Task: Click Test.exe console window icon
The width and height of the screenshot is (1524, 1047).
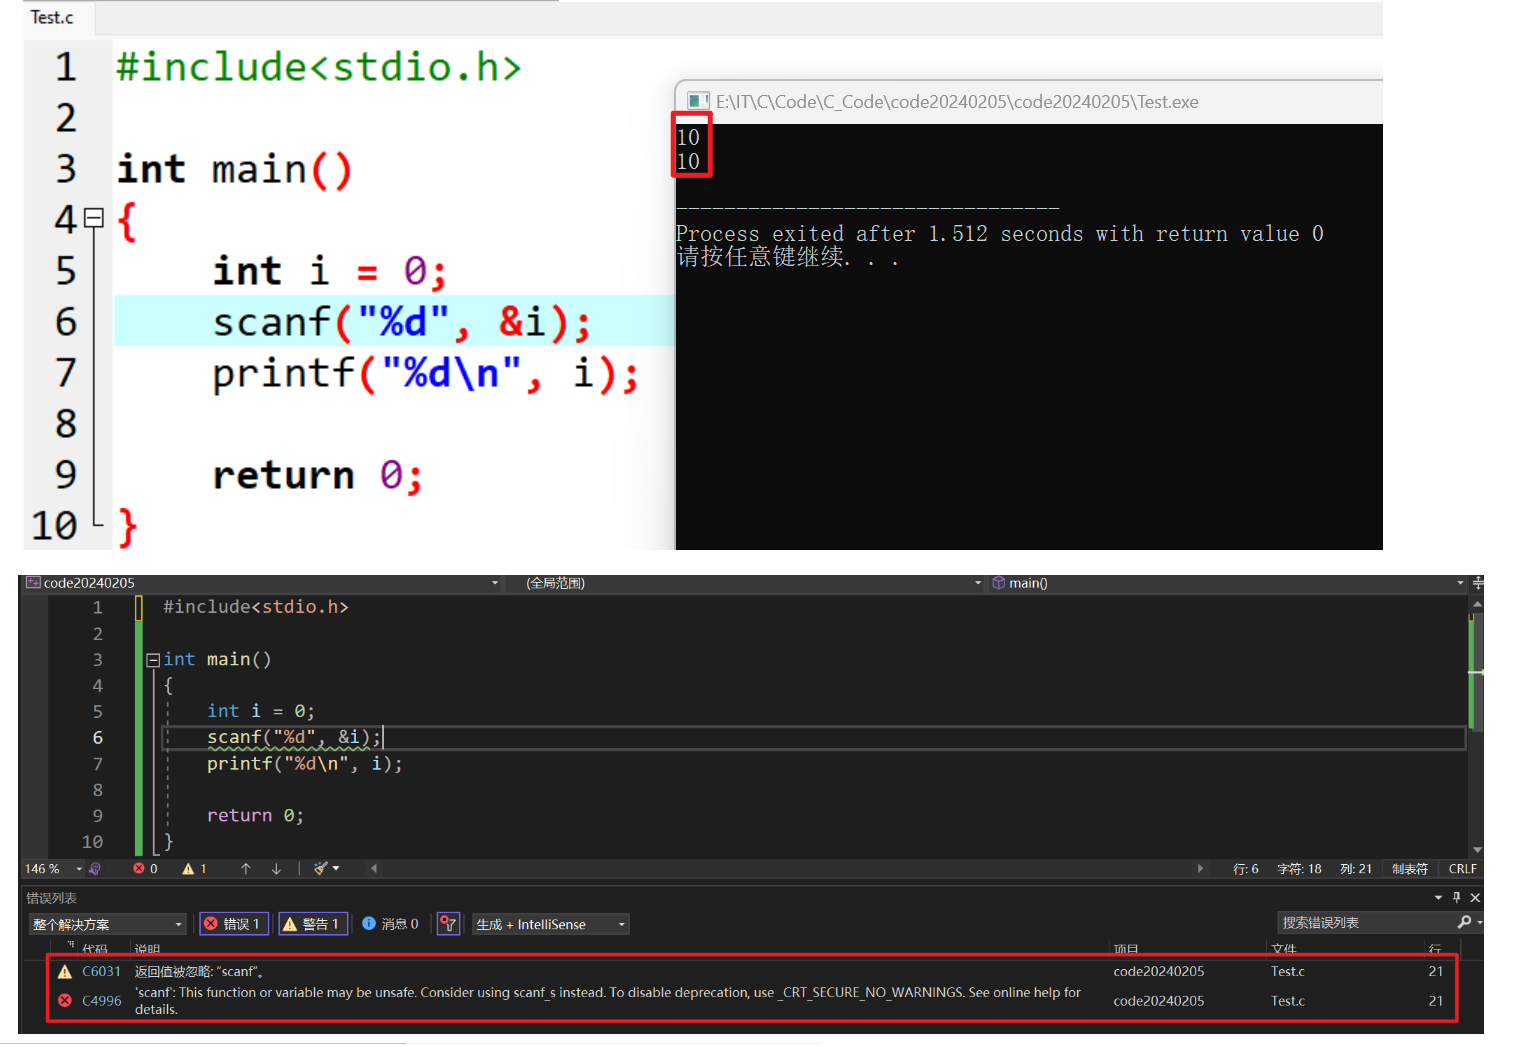Action: click(x=698, y=101)
